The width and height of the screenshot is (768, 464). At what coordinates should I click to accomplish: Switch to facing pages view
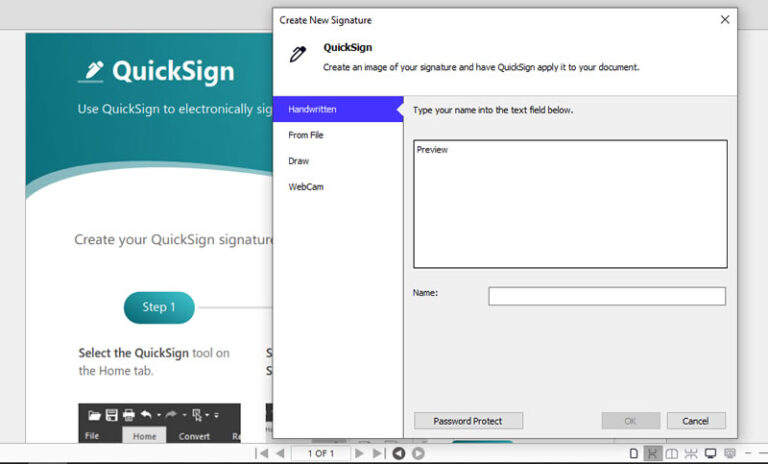point(671,453)
